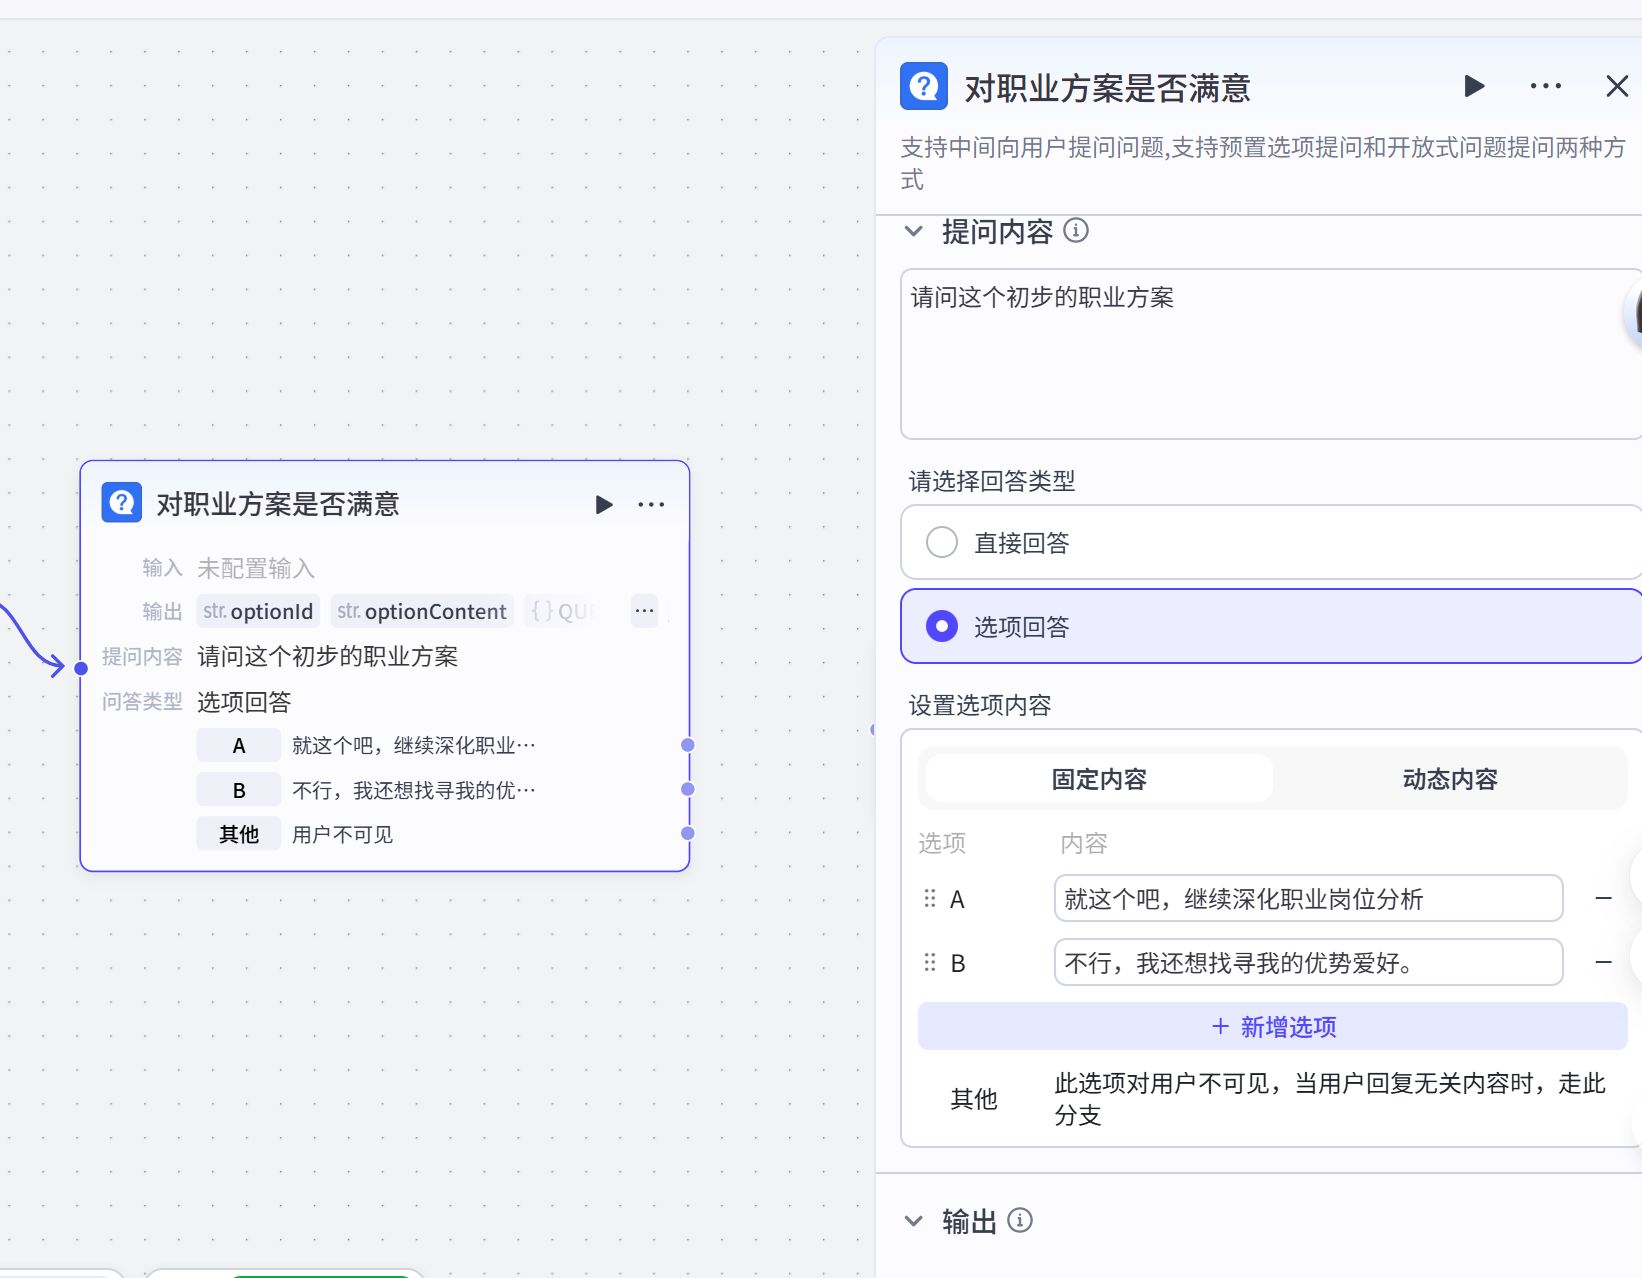The width and height of the screenshot is (1642, 1278).
Task: Select the 选项回答 radio button
Action: [x=941, y=627]
